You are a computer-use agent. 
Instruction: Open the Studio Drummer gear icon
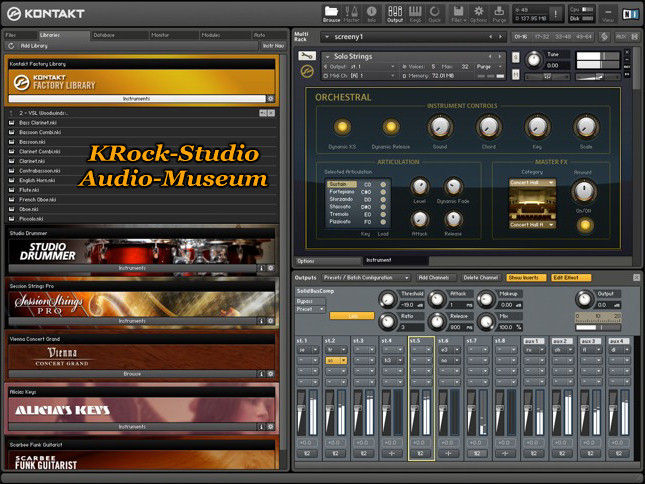point(271,268)
